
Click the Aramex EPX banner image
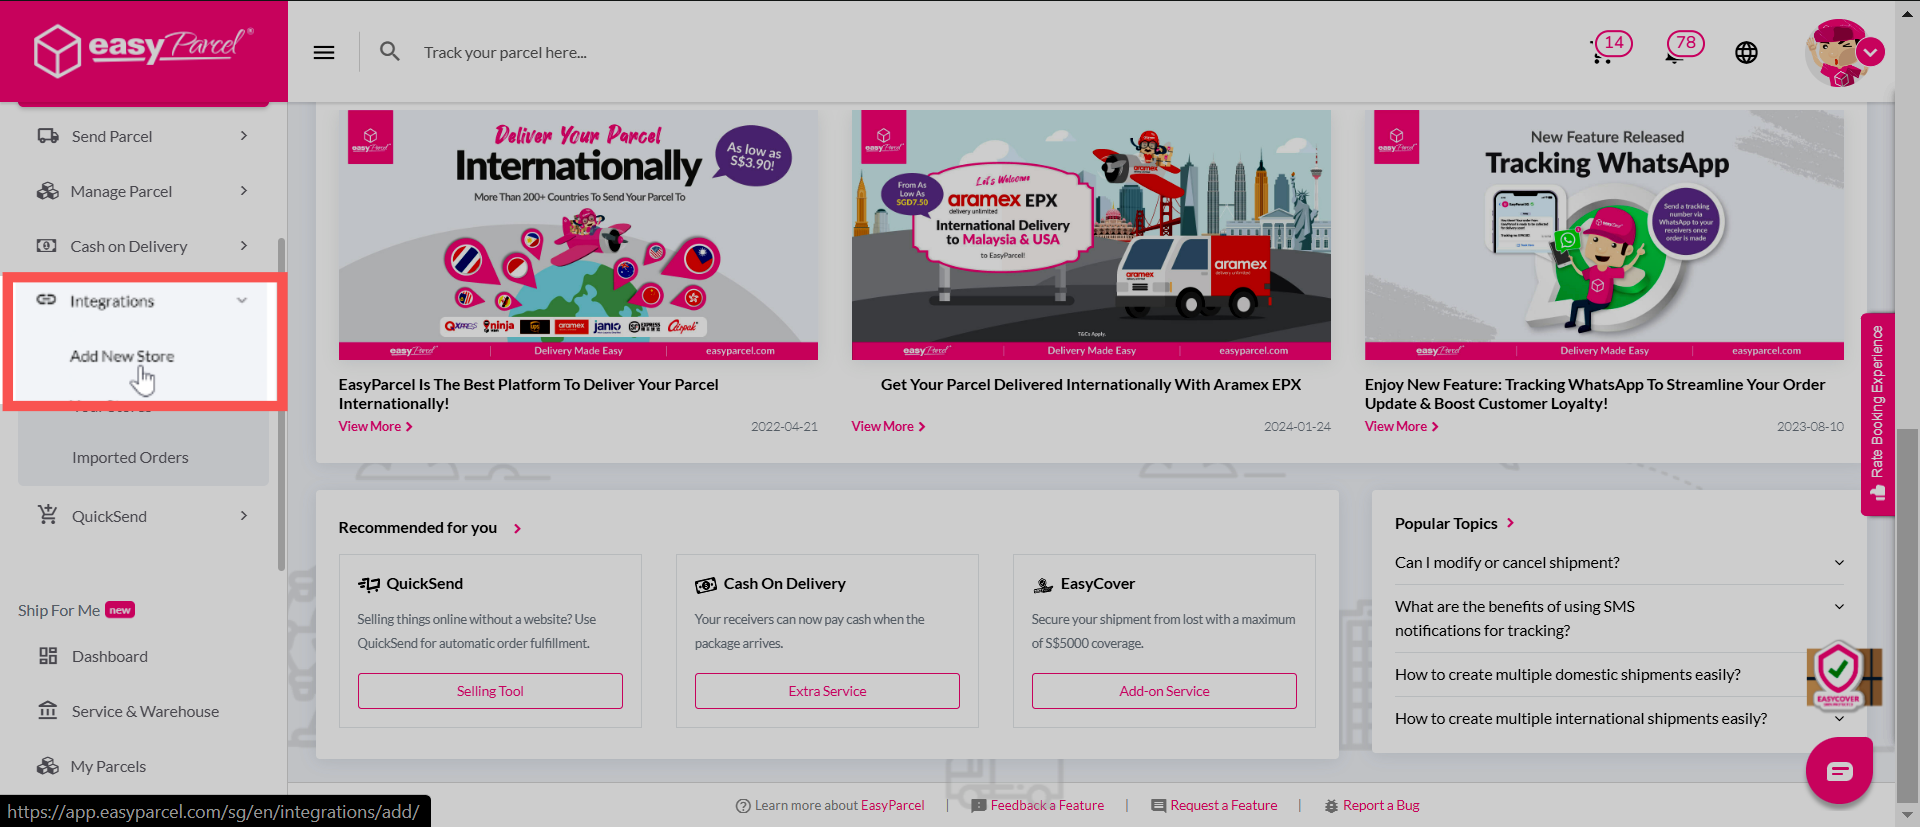(1091, 234)
